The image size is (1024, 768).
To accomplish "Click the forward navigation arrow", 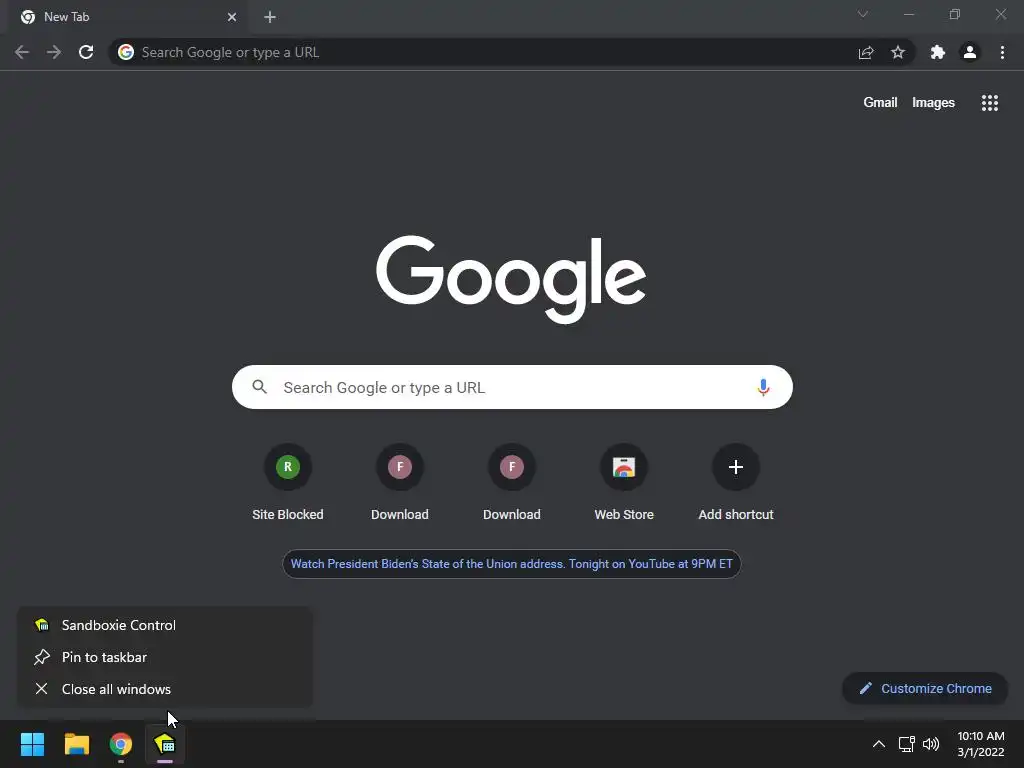I will [x=54, y=52].
